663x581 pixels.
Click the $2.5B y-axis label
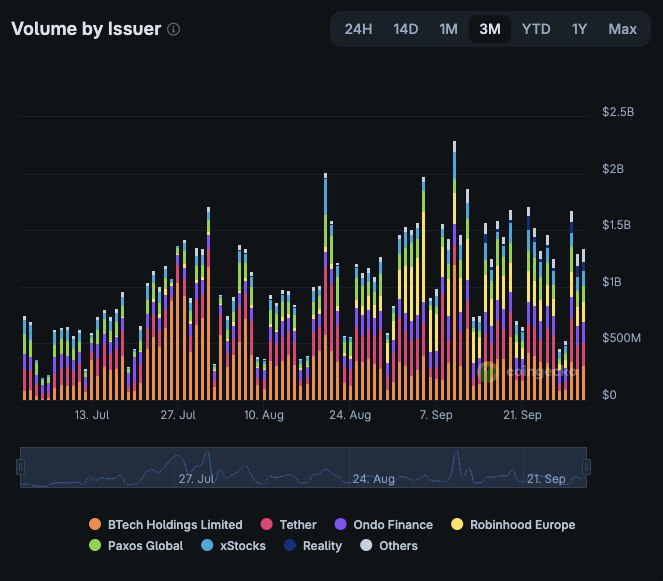pyautogui.click(x=618, y=112)
